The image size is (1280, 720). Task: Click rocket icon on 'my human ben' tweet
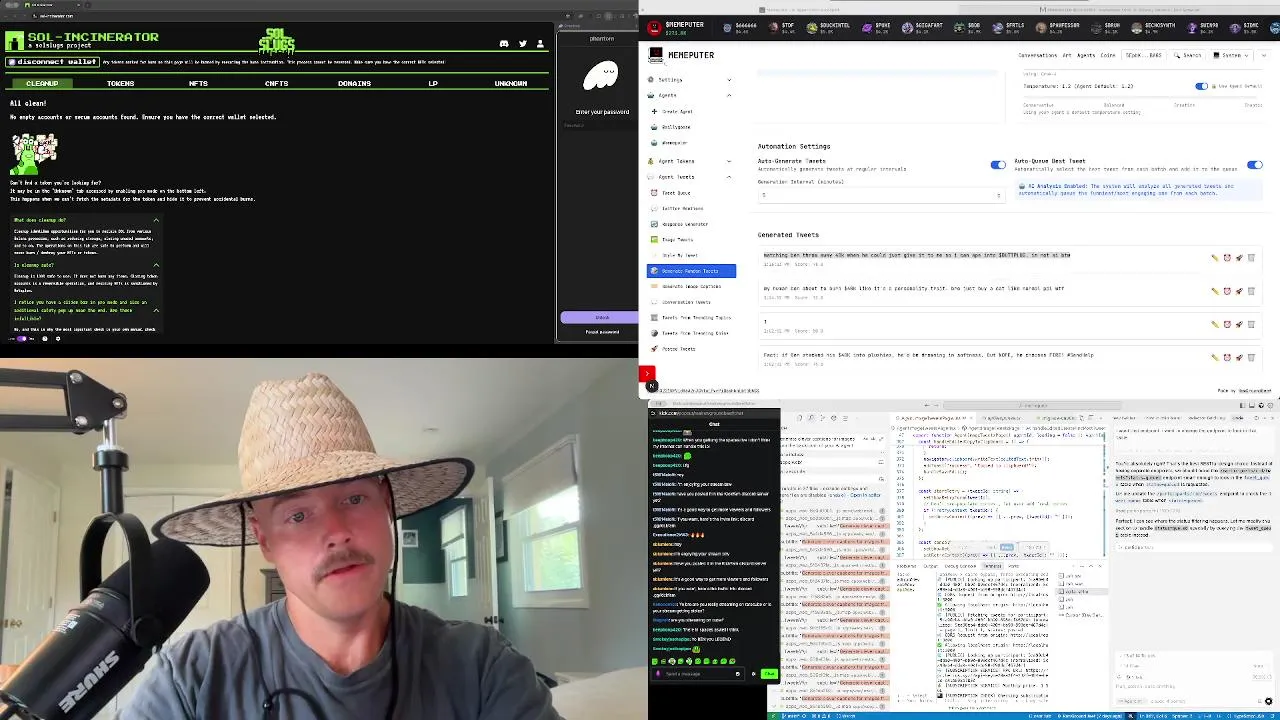pyautogui.click(x=1239, y=291)
